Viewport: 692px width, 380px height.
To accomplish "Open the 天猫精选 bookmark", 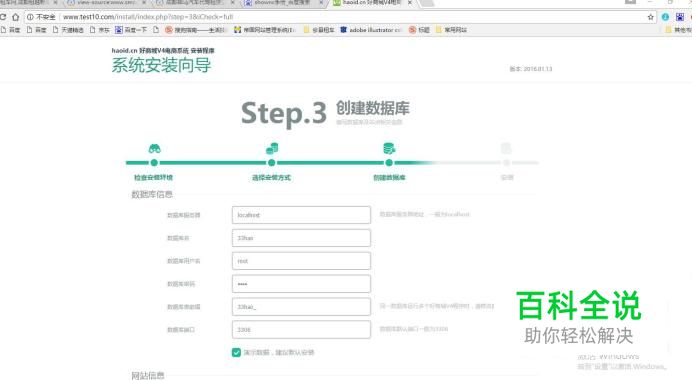I will (68, 30).
